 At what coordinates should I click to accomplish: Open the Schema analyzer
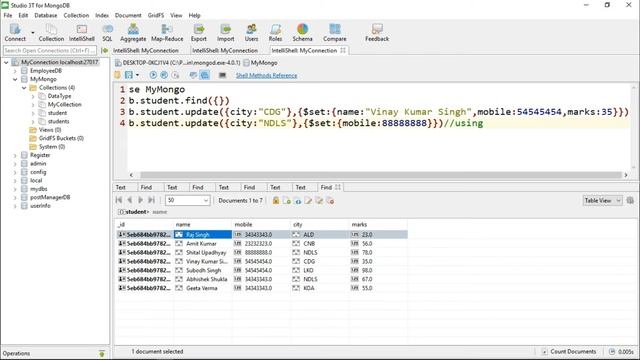[x=302, y=32]
